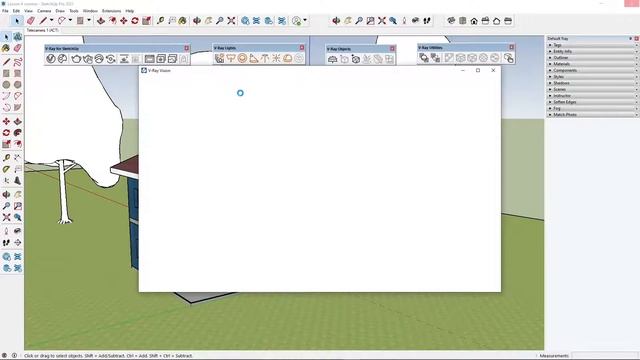Screen dimensions: 640x360
Task: Select the Circle tool in left toolbar
Action: (6, 84)
